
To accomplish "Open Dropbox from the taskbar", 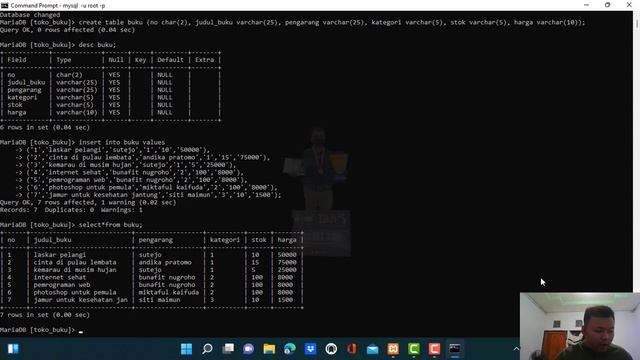I will click(x=311, y=349).
